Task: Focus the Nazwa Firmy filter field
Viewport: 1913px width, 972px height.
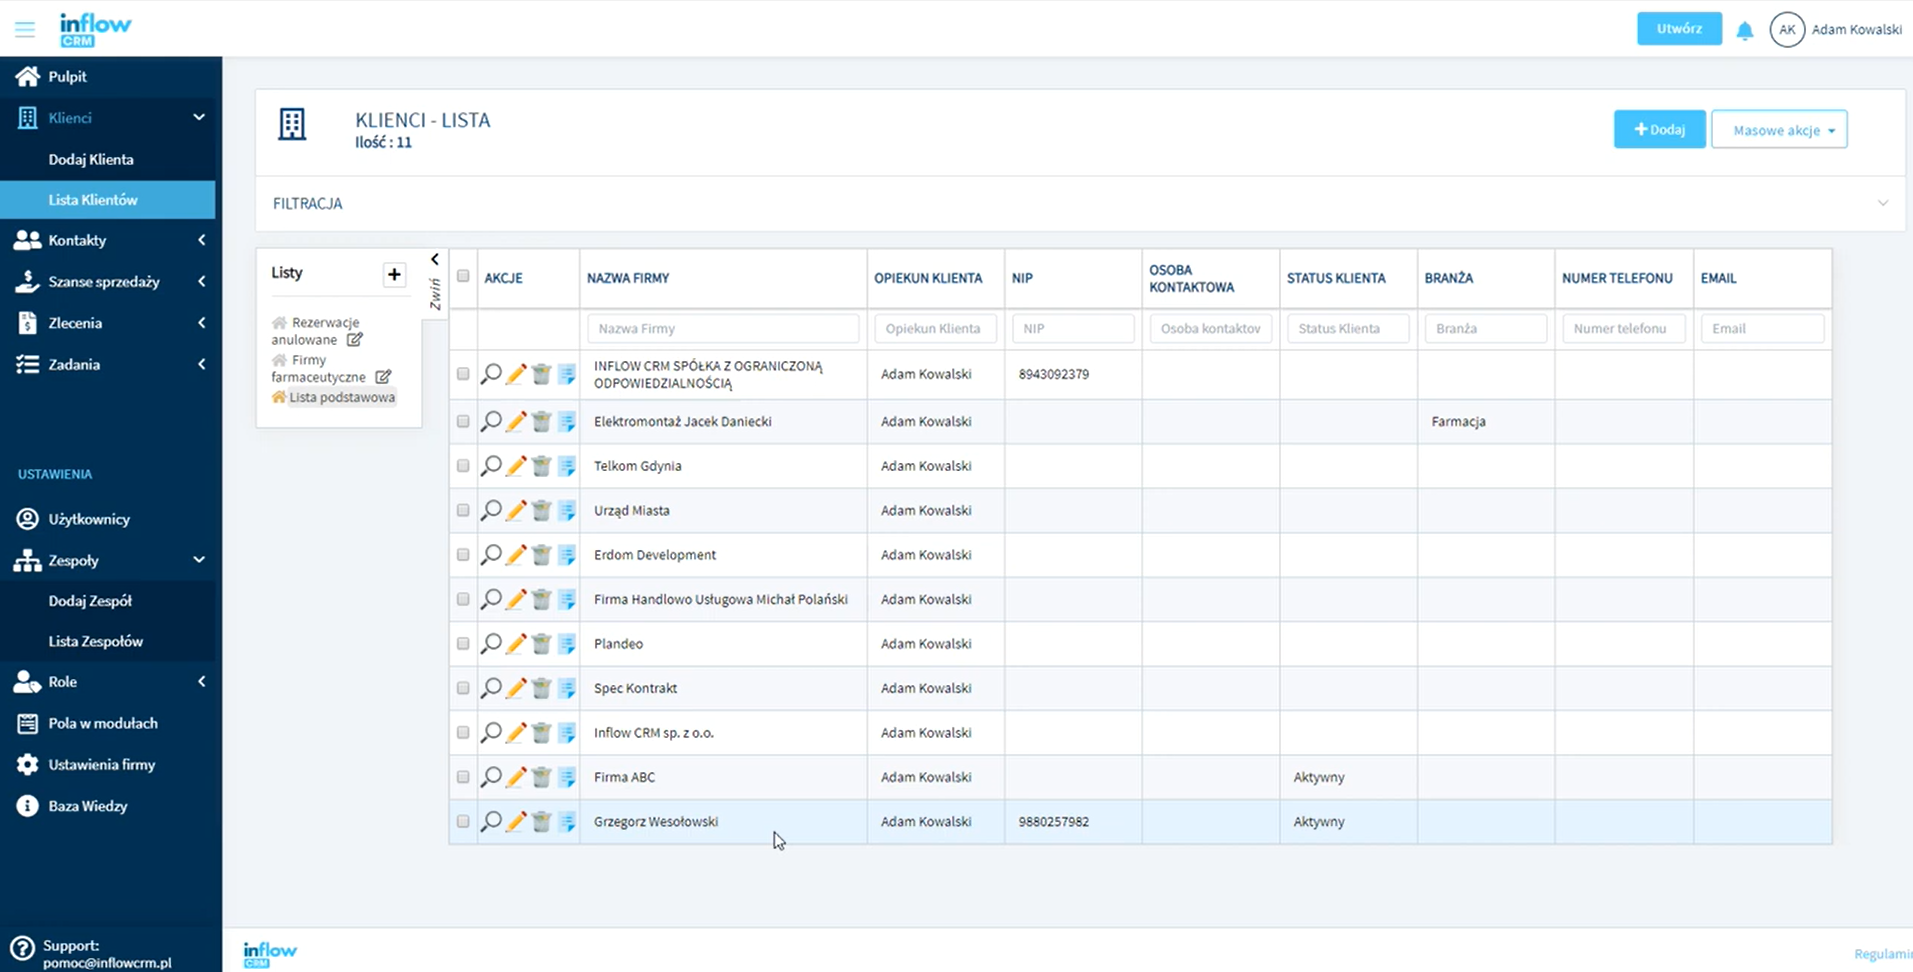Action: [722, 328]
